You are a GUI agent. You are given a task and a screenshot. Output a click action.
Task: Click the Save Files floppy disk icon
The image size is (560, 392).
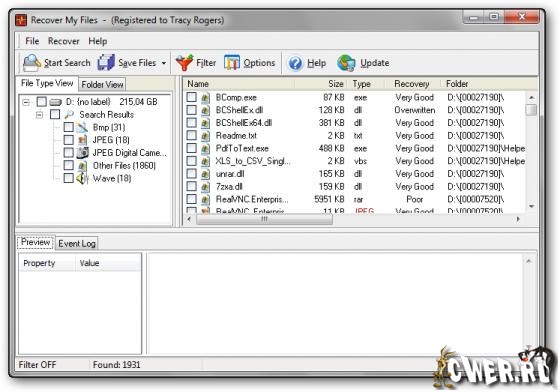coord(106,63)
